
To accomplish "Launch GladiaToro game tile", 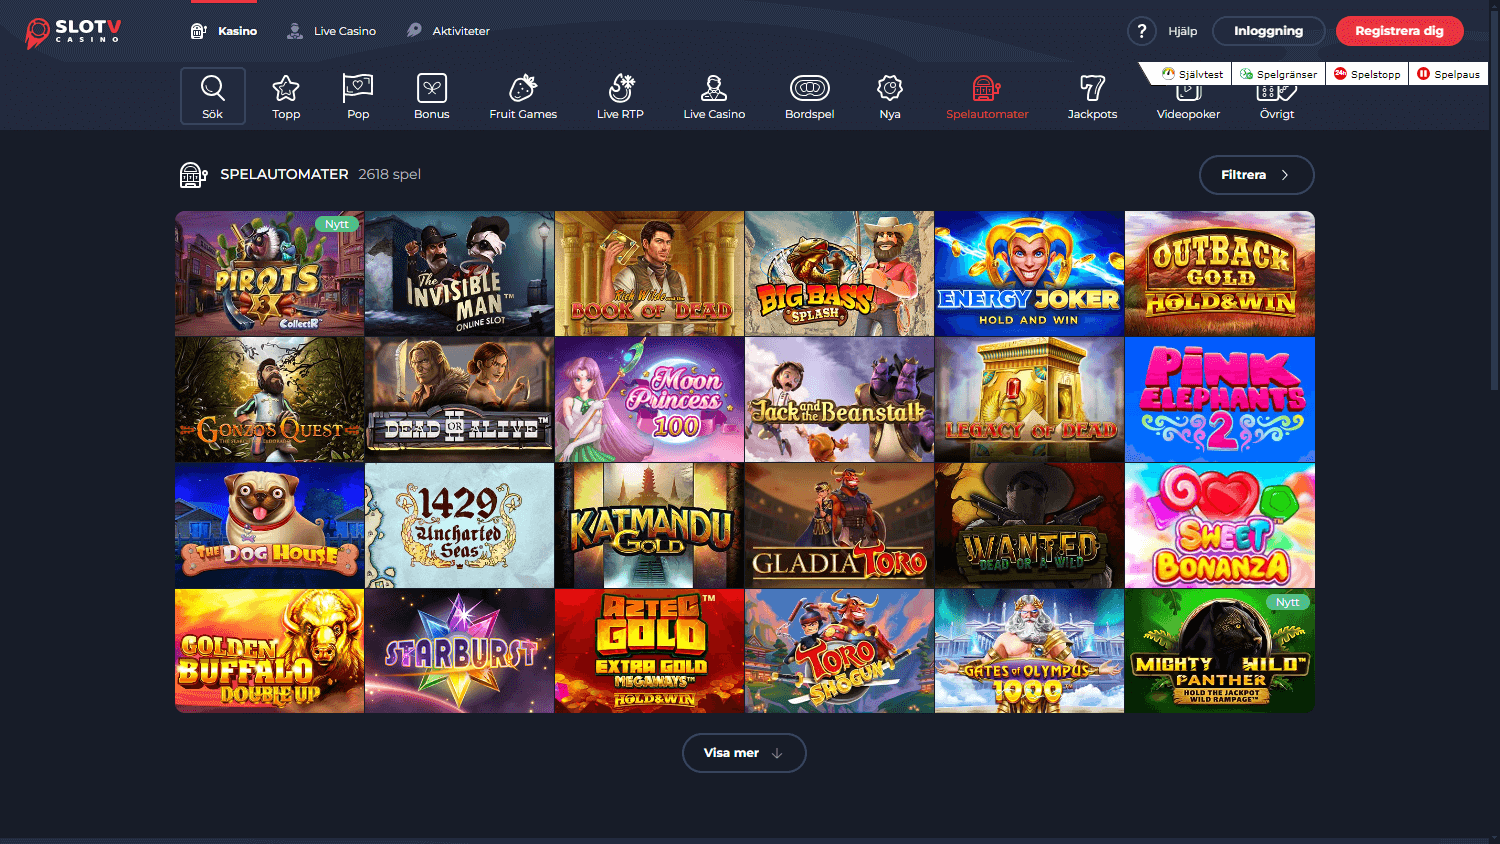I will point(839,525).
